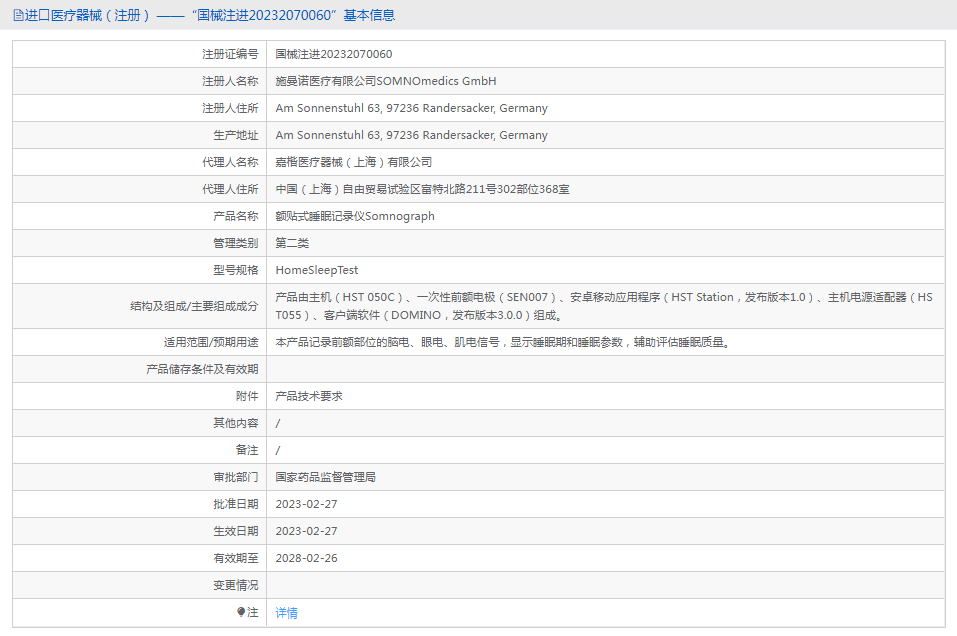Click the 代理人名称 label
This screenshot has height=636, width=957.
point(230,162)
